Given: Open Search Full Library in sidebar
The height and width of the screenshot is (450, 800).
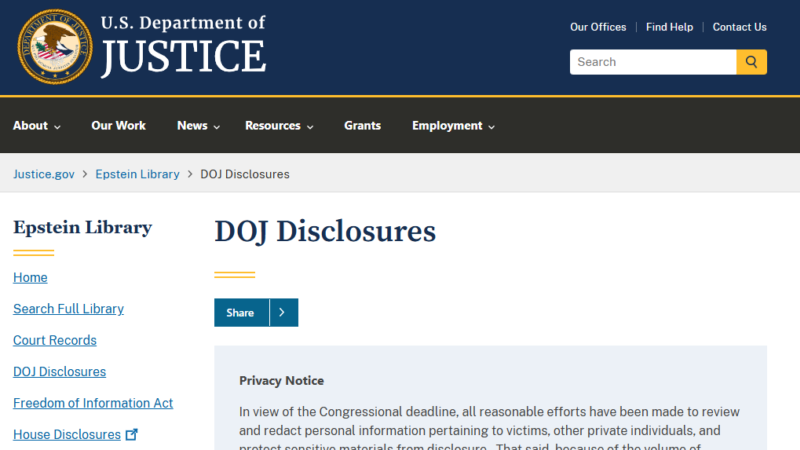Looking at the screenshot, I should point(68,309).
